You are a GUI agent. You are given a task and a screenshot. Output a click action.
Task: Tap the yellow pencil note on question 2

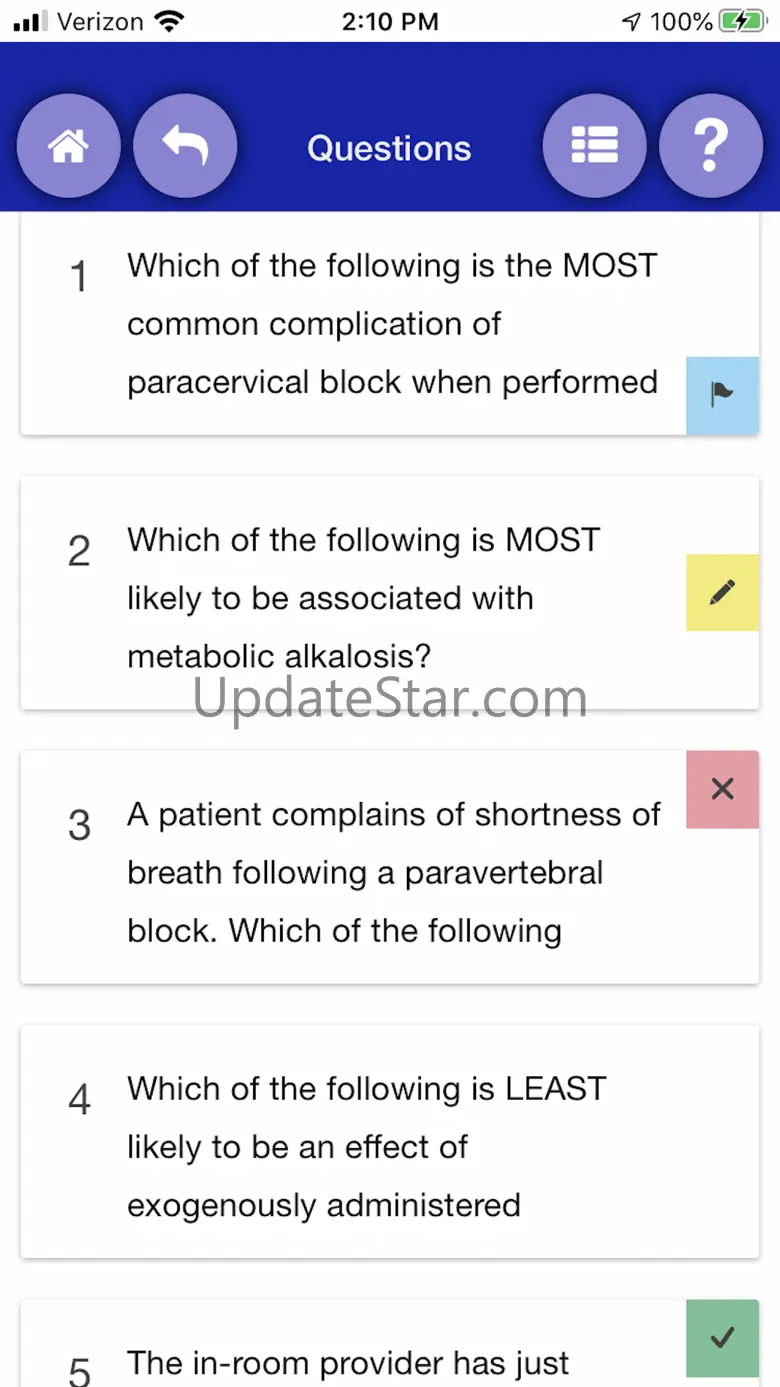pyautogui.click(x=722, y=592)
